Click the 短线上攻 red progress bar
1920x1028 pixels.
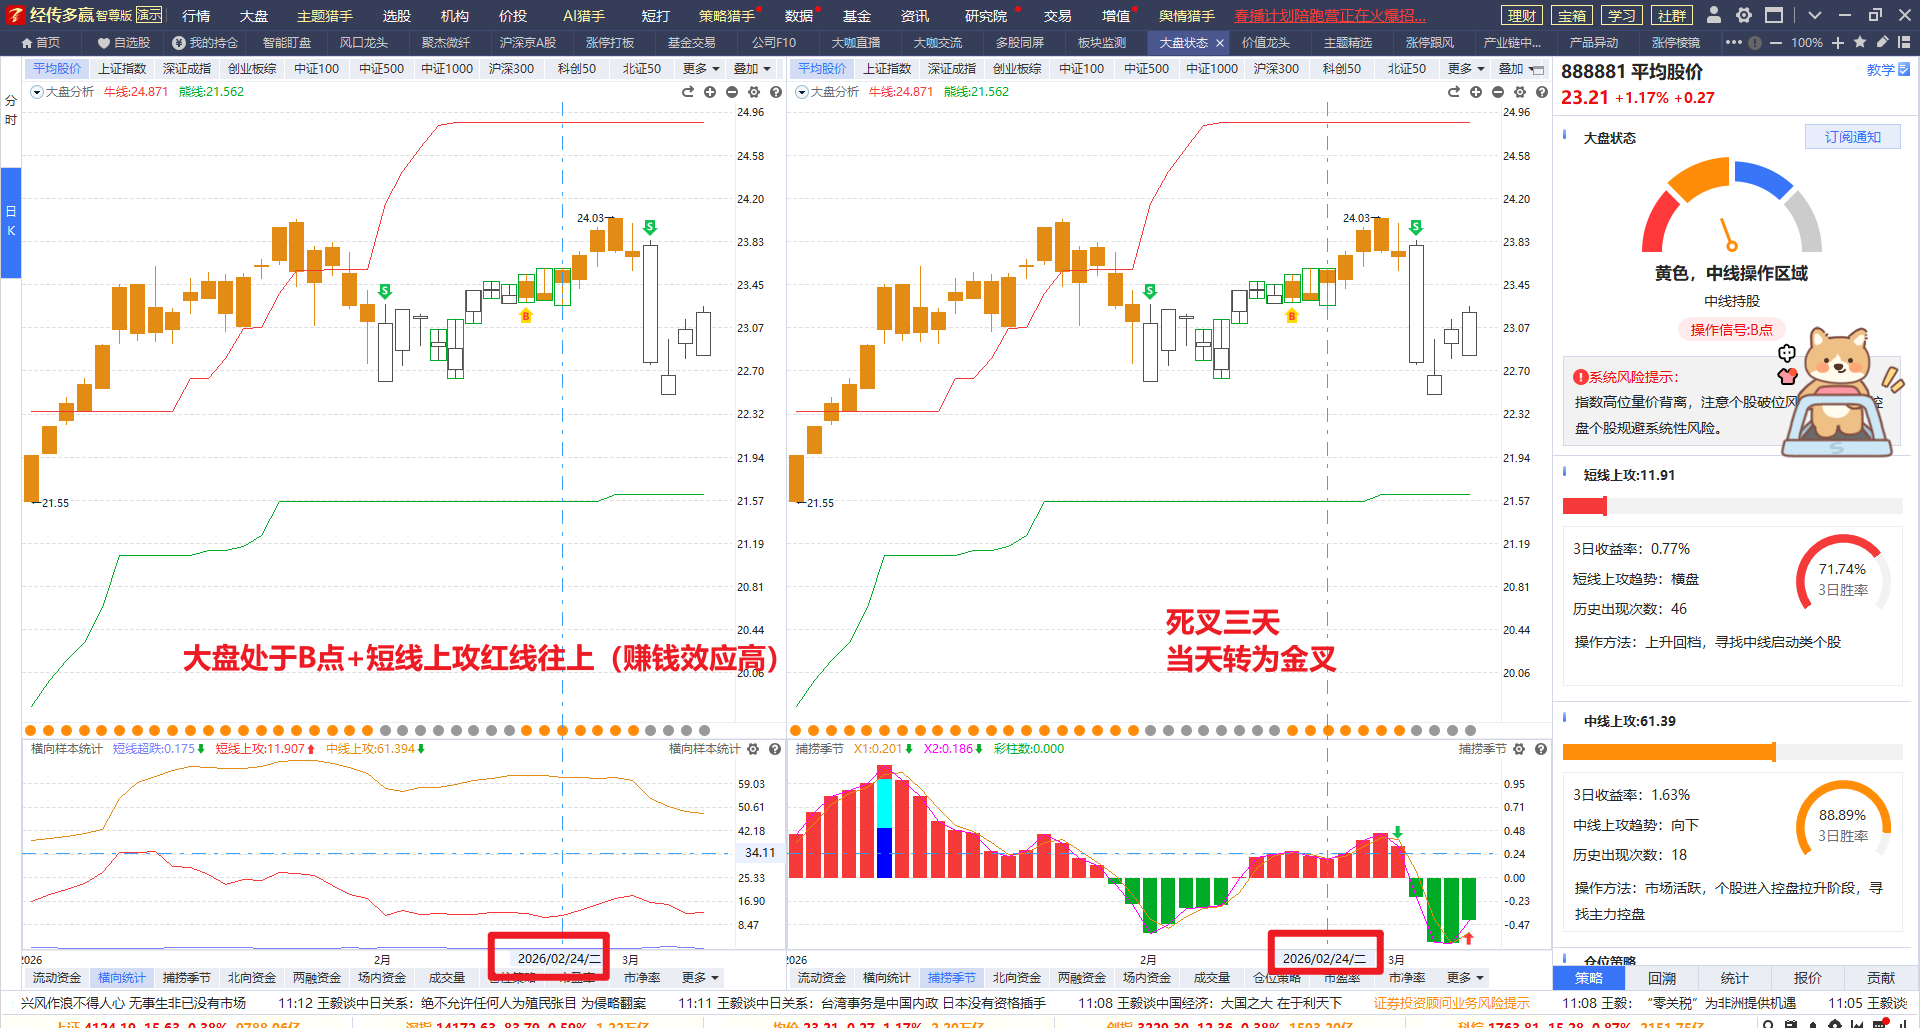pos(1584,506)
